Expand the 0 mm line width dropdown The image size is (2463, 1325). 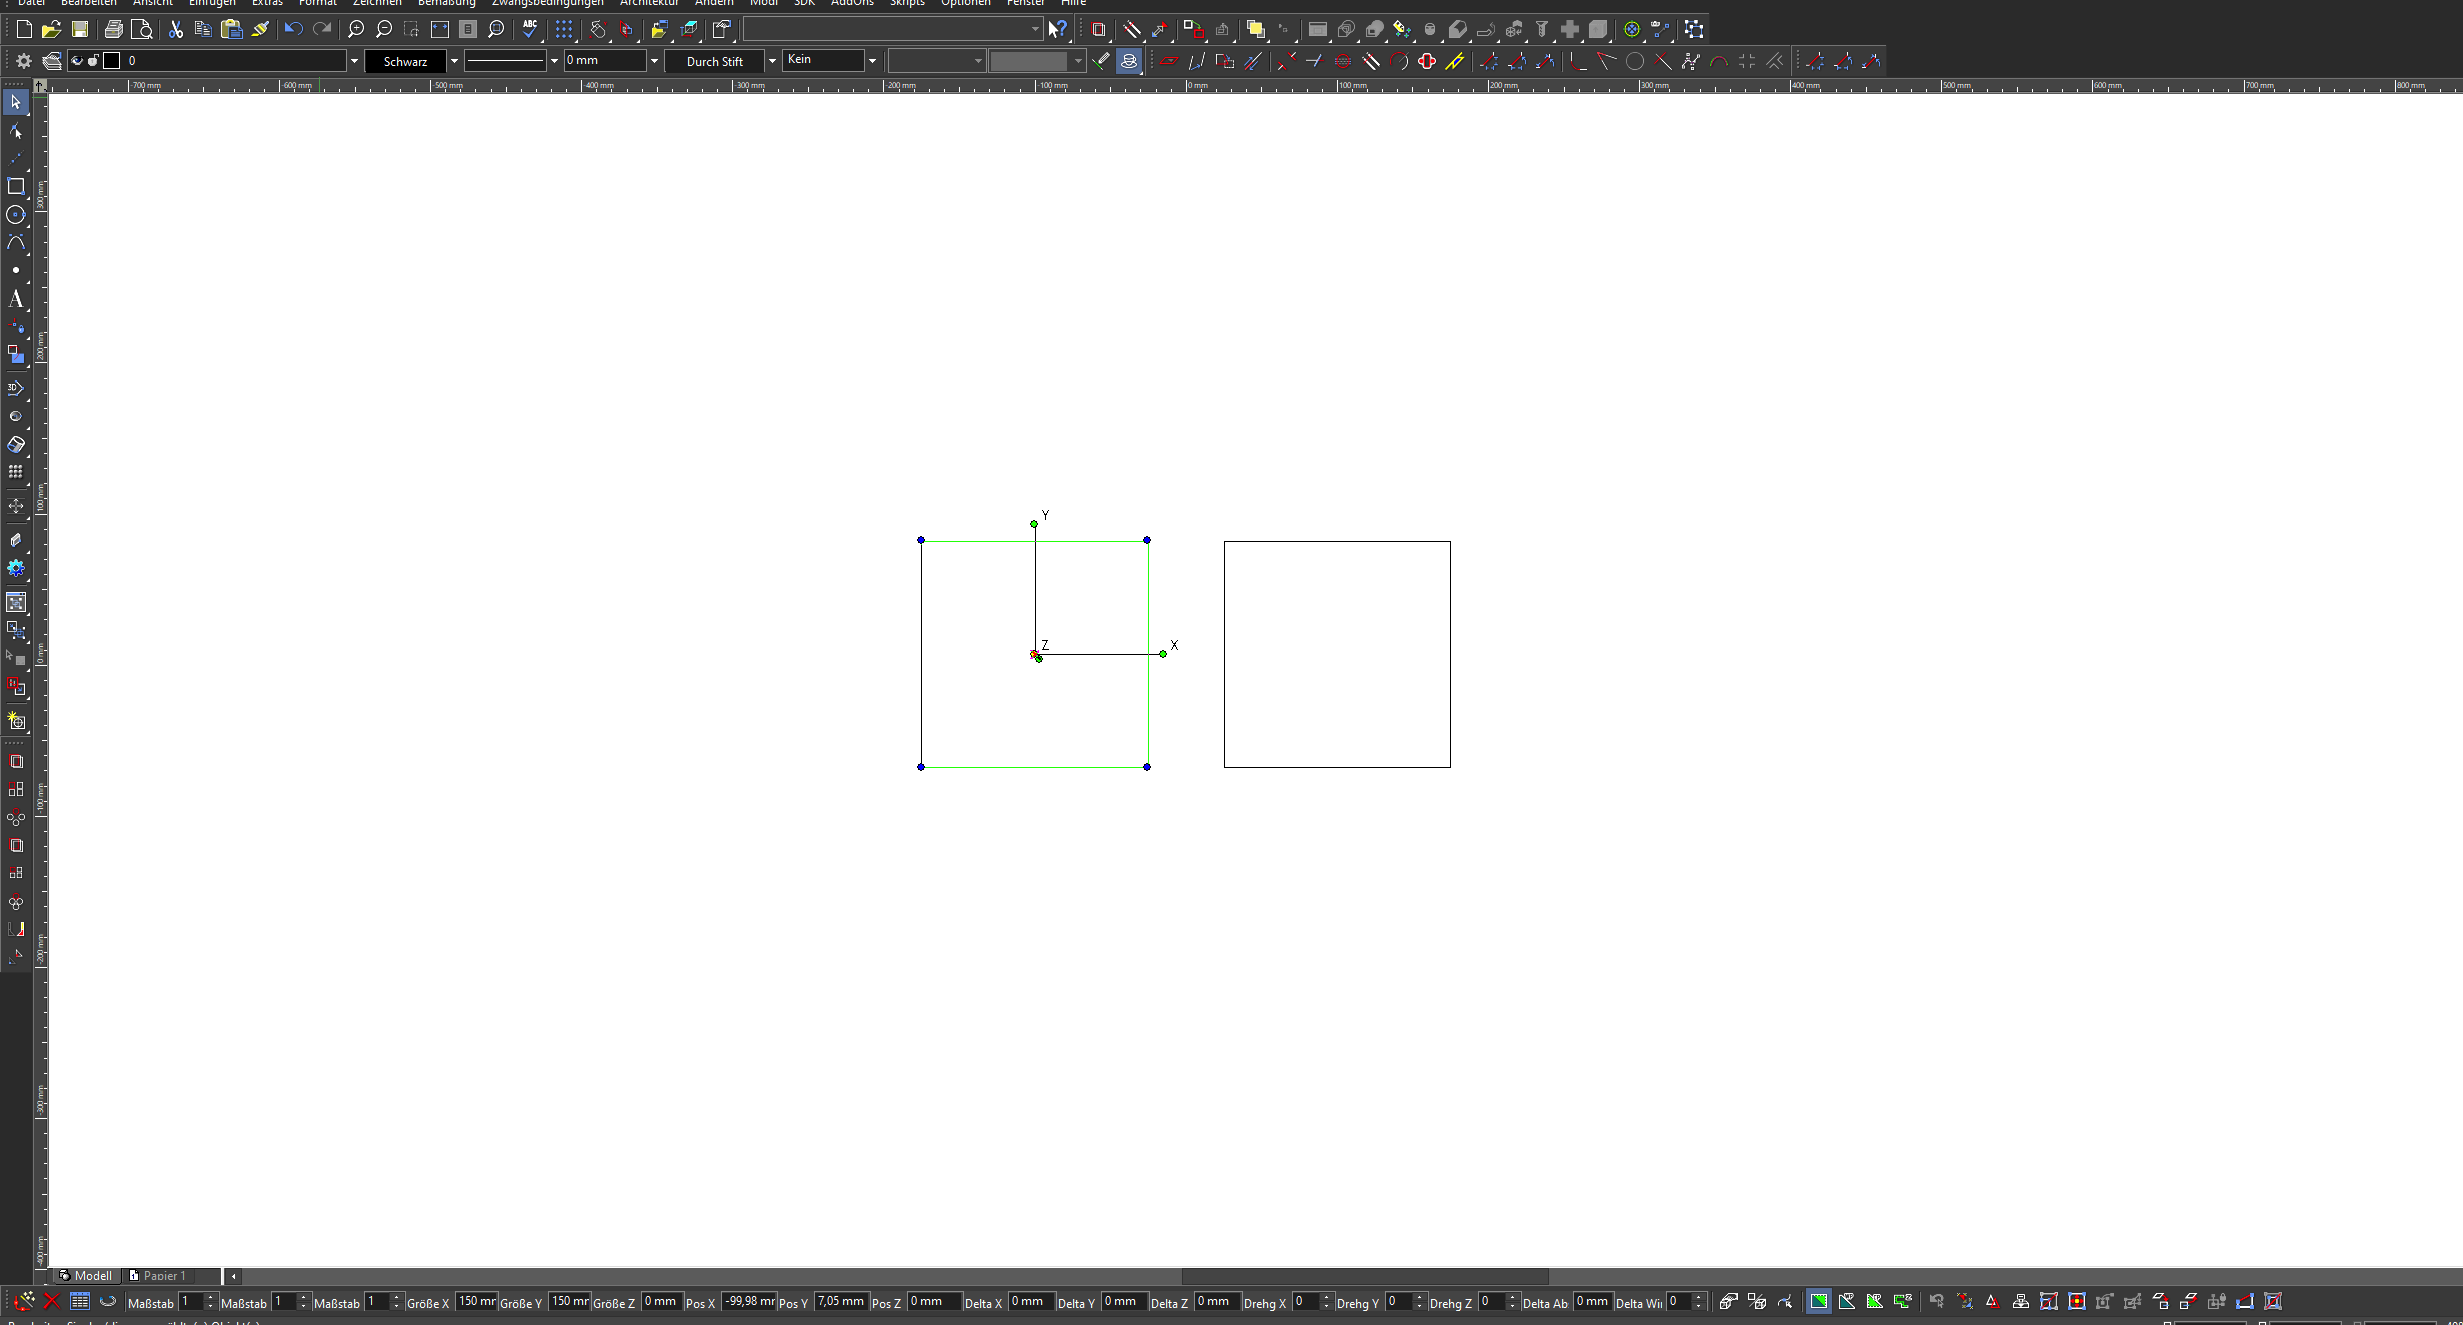[x=654, y=61]
